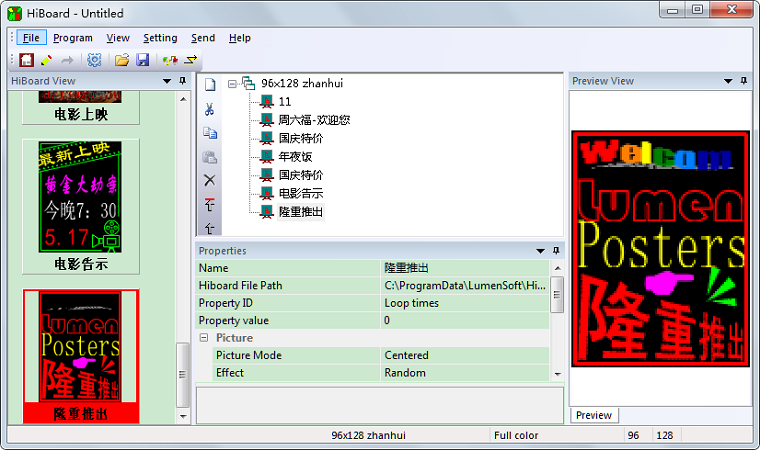Click the delete X icon
The image size is (760, 450).
(209, 180)
